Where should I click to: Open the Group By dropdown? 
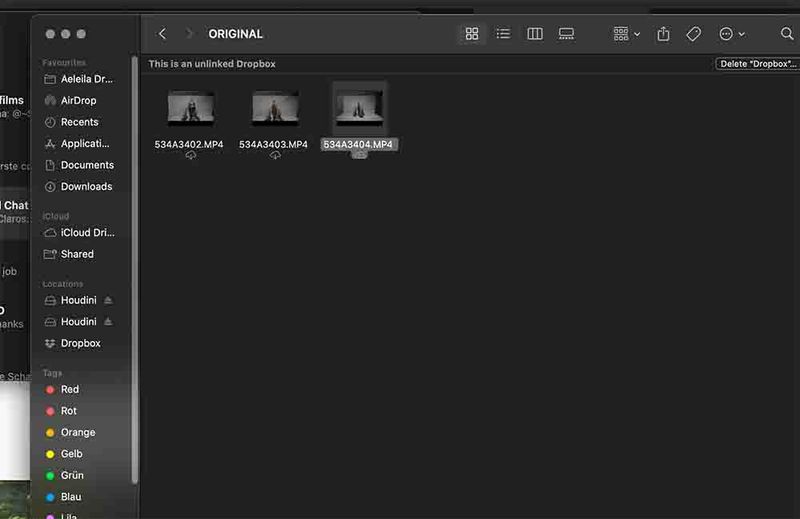tap(627, 34)
